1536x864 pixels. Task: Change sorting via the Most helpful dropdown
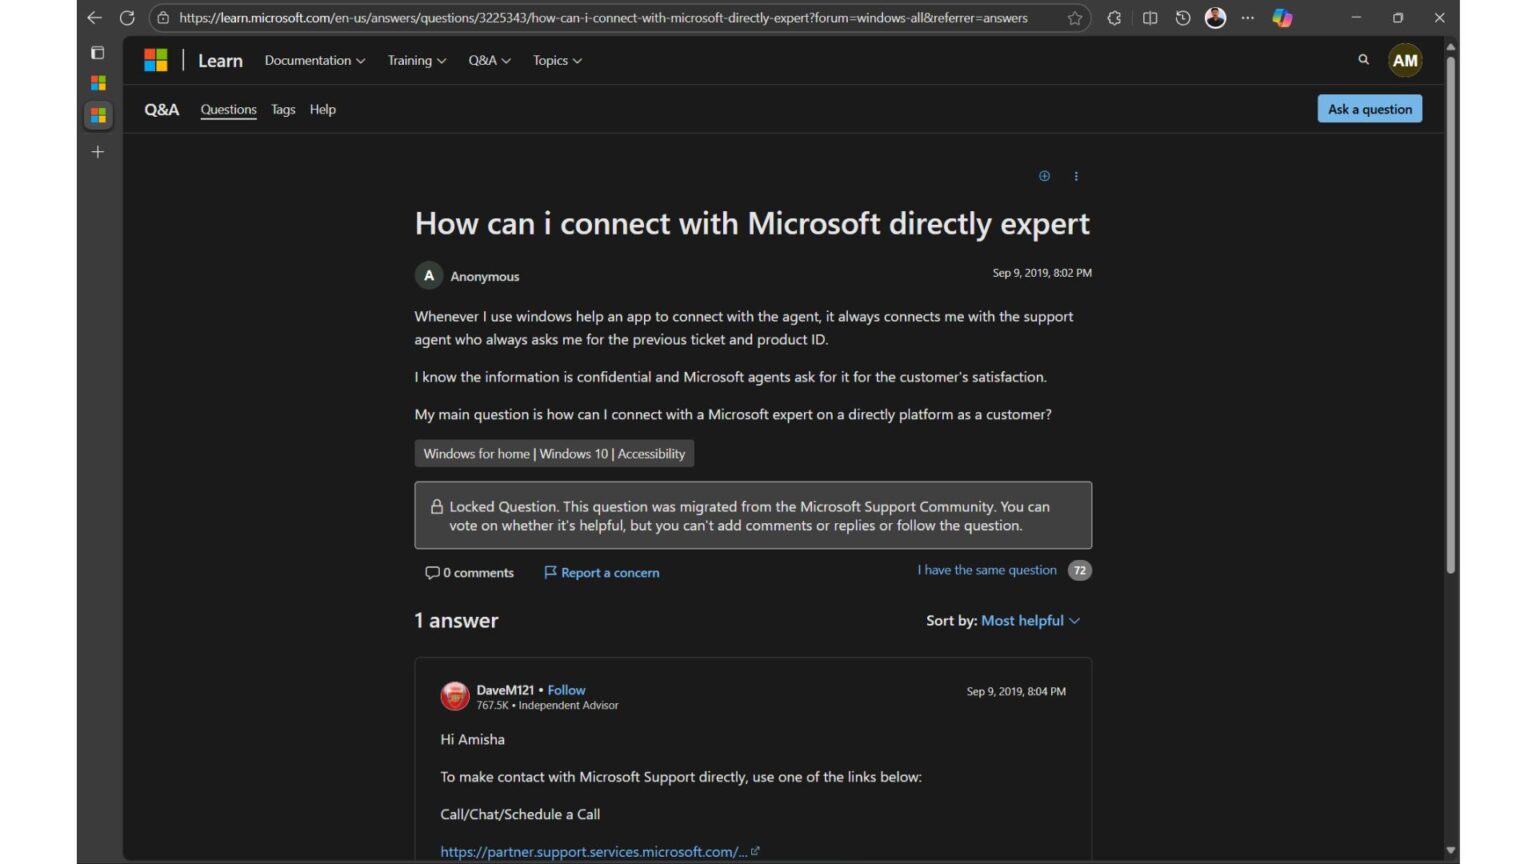[1030, 620]
